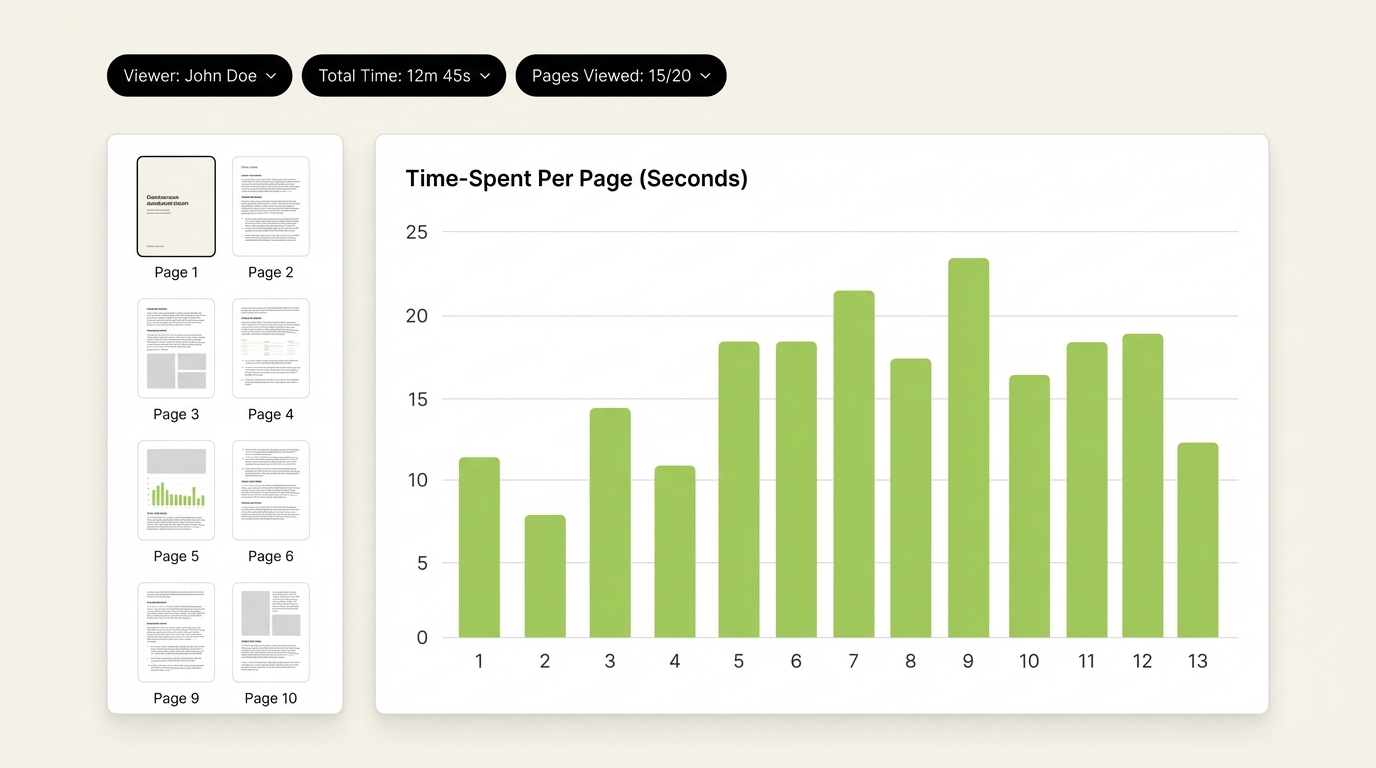Open the Page 4 text thumbnail

pos(271,348)
